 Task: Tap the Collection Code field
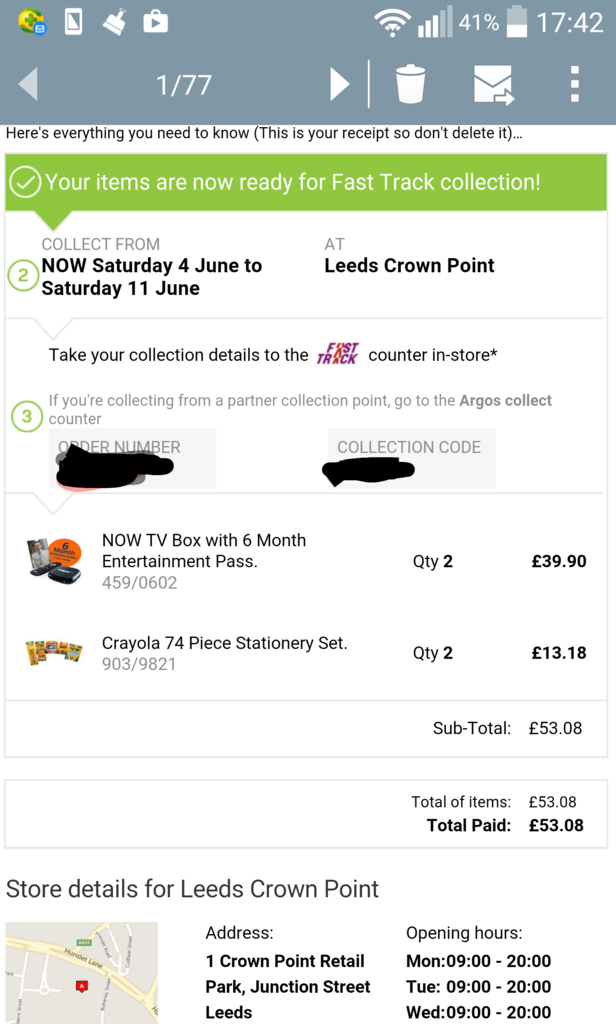pyautogui.click(x=411, y=459)
